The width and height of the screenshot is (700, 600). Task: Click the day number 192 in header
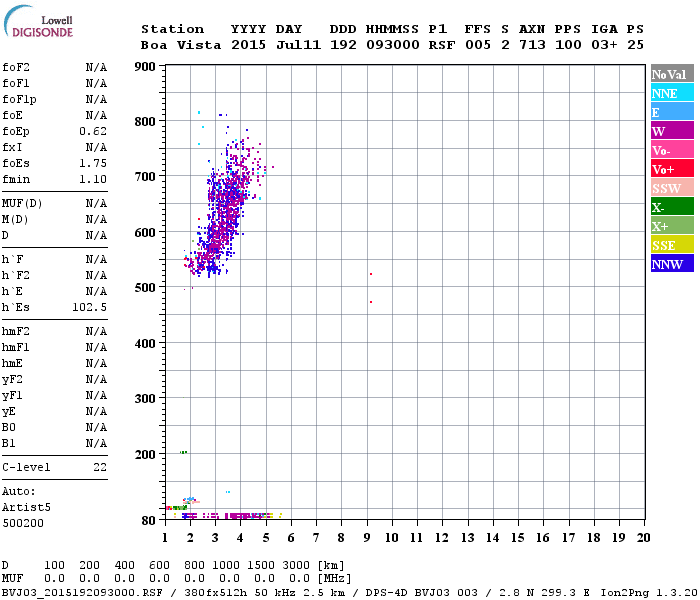click(343, 45)
